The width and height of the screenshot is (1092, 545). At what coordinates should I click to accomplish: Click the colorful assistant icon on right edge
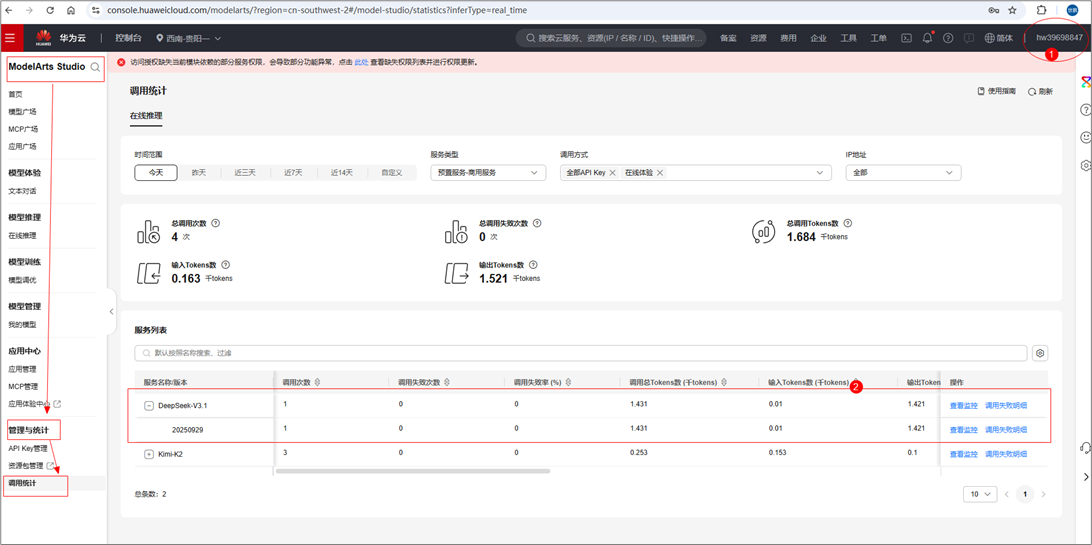coord(1085,82)
